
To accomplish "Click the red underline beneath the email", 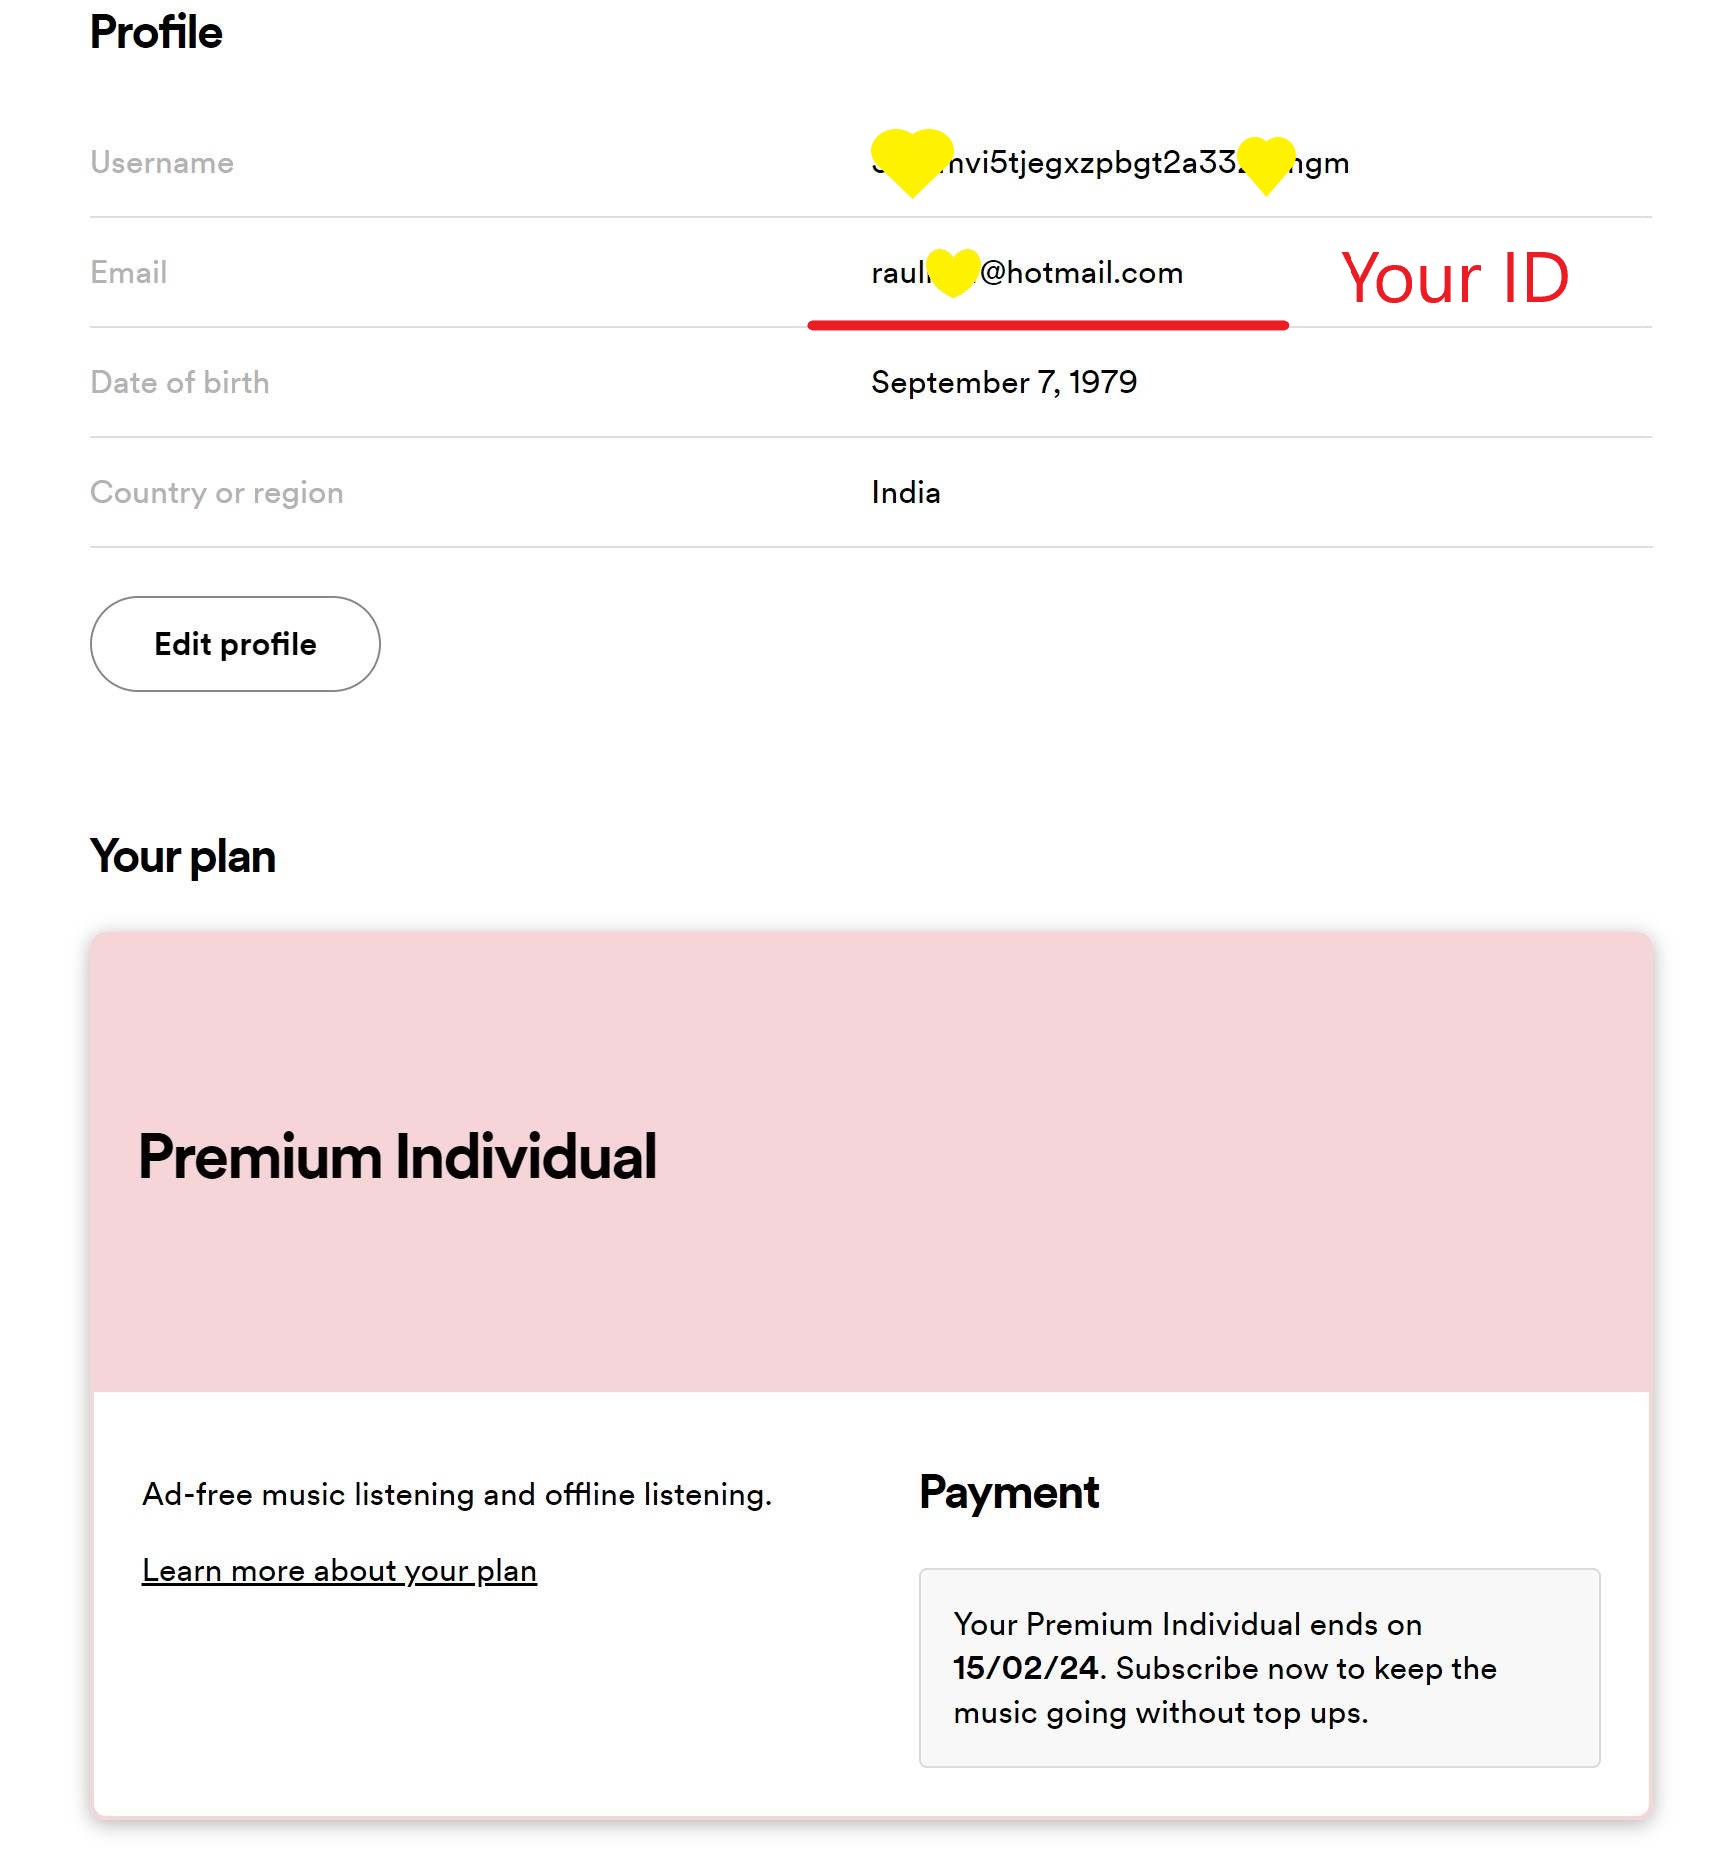I will pos(1047,325).
